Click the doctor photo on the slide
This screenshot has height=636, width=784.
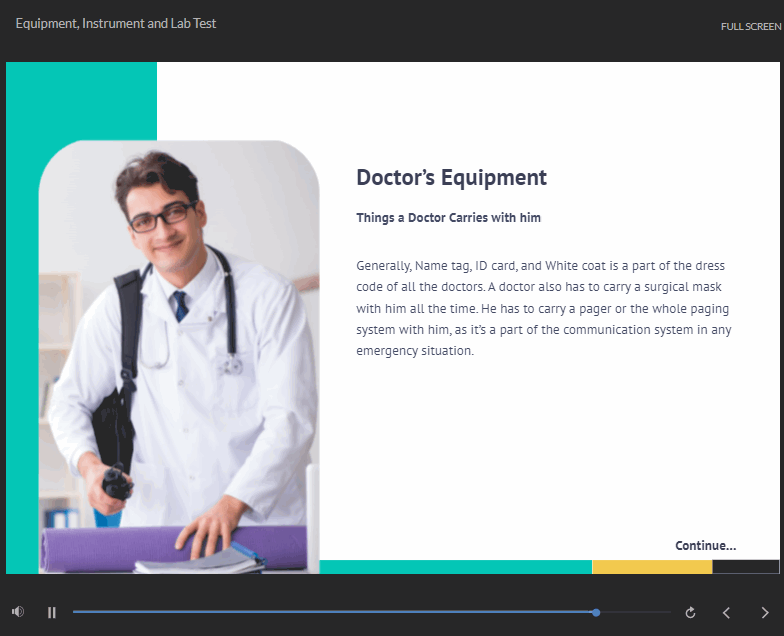(x=179, y=356)
